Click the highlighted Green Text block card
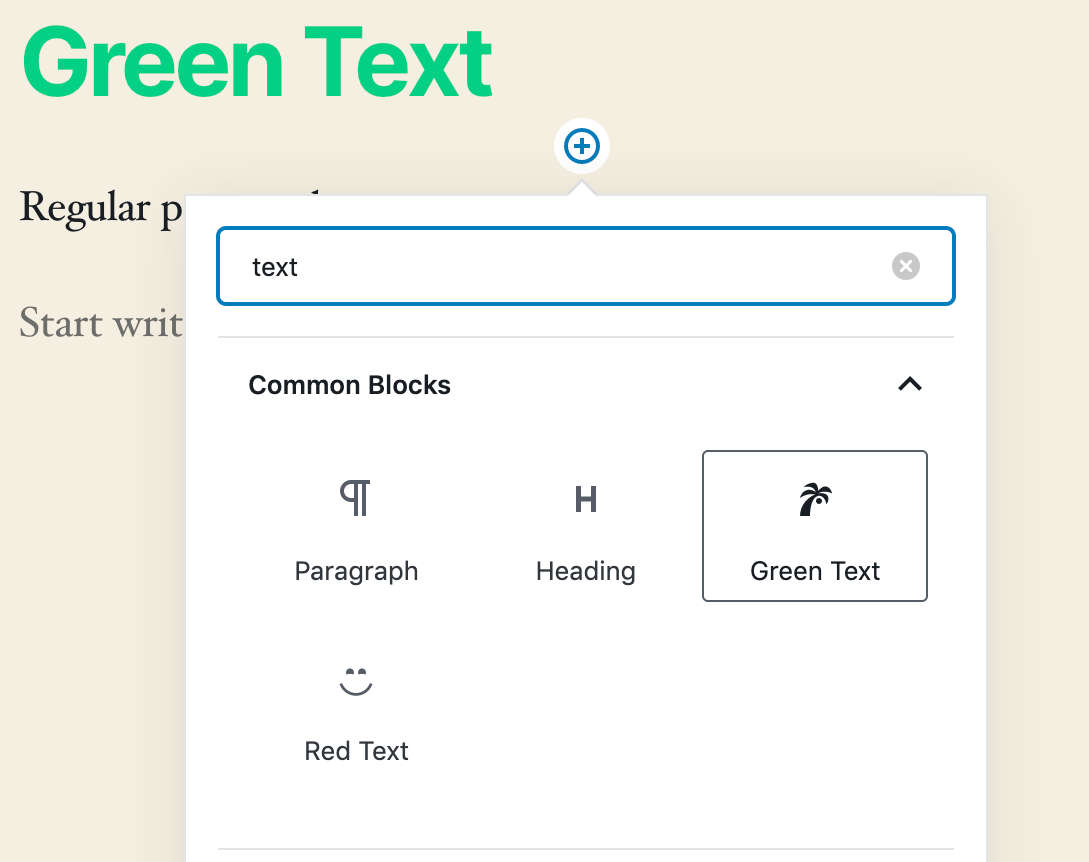Screen dimensions: 1089x862 (x=814, y=525)
